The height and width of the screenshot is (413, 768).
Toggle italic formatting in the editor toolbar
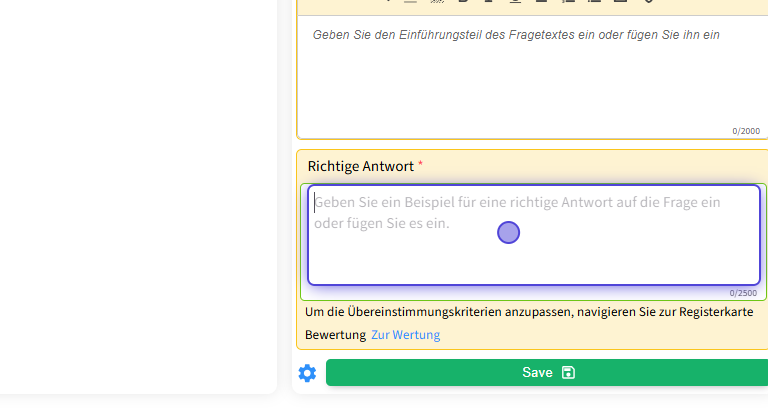coord(489,1)
